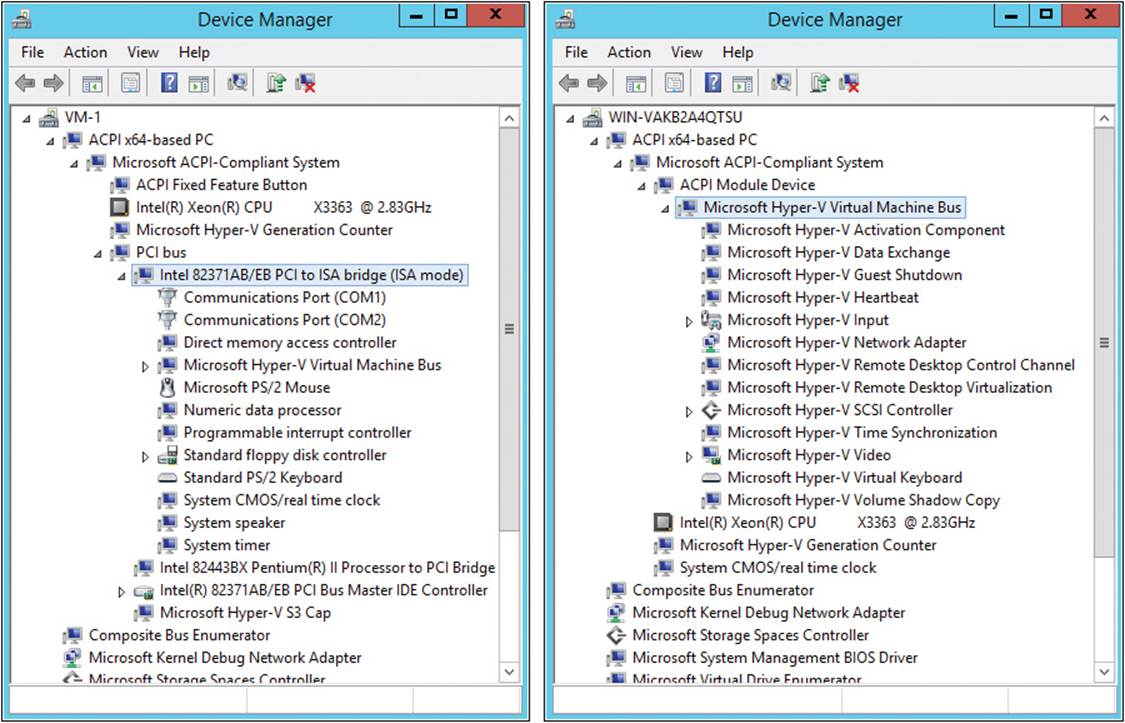Viewport: 1125px width, 723px height.
Task: Click Properties icon in left window toolbar
Action: pyautogui.click(x=130, y=83)
